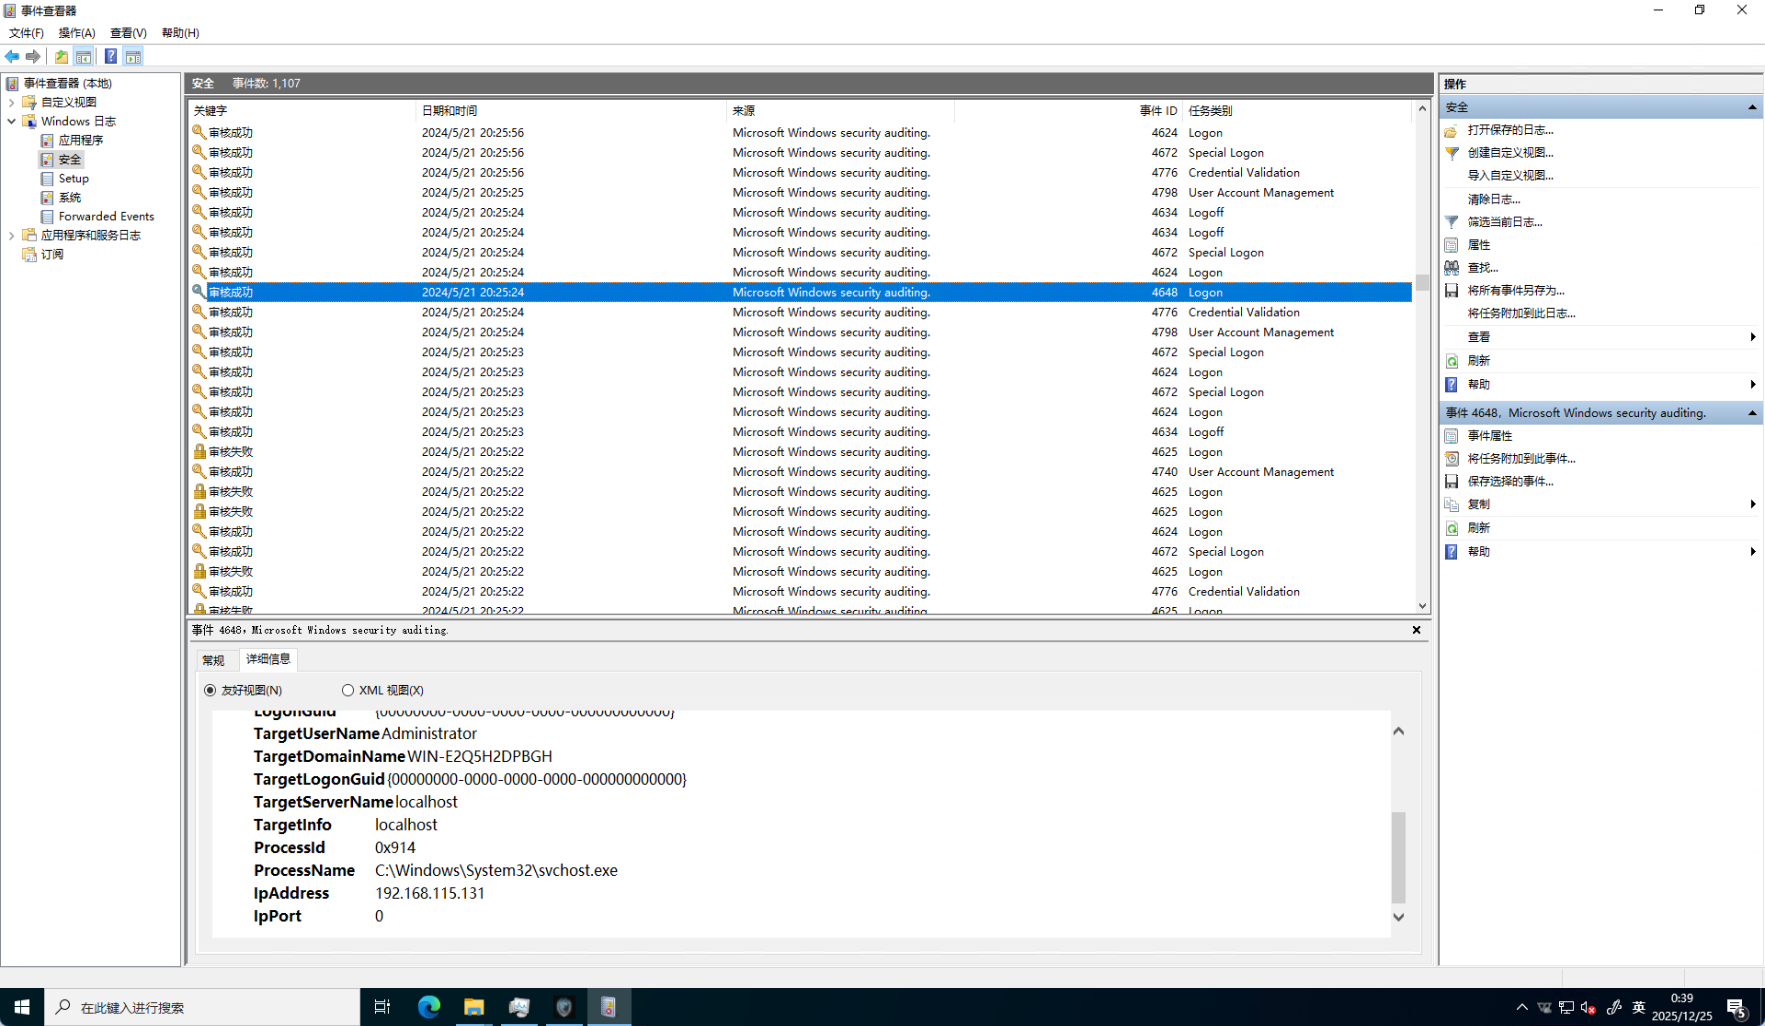Open File Explorer from the taskbar

474,1007
